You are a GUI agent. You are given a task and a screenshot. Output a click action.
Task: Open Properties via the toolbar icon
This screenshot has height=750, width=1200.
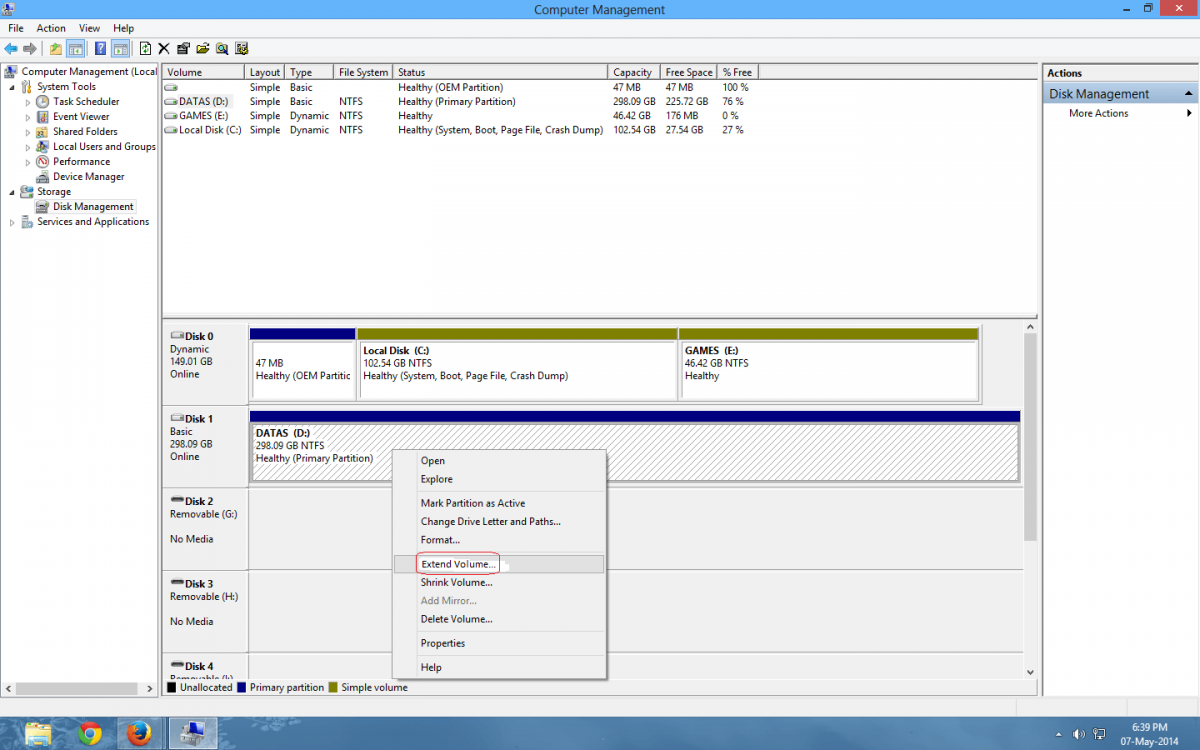(183, 48)
